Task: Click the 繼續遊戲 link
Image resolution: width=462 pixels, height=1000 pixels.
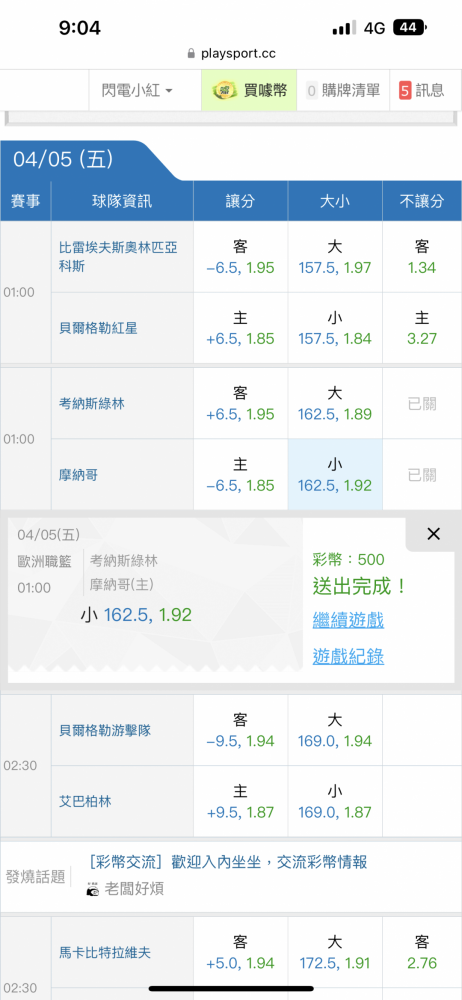Action: [348, 619]
